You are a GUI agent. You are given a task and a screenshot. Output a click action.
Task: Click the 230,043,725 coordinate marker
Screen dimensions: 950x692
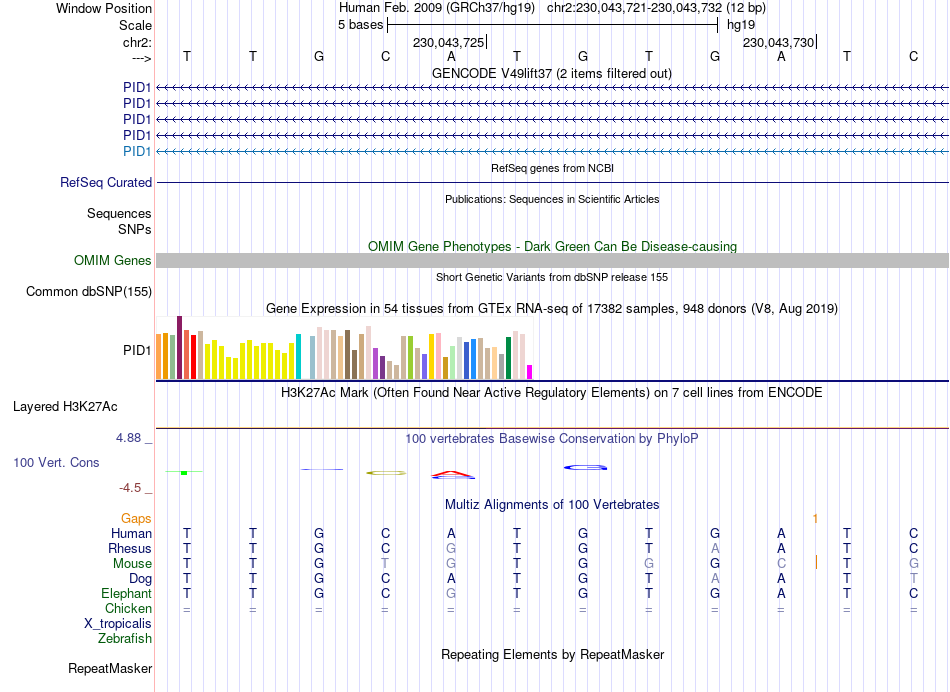448,42
